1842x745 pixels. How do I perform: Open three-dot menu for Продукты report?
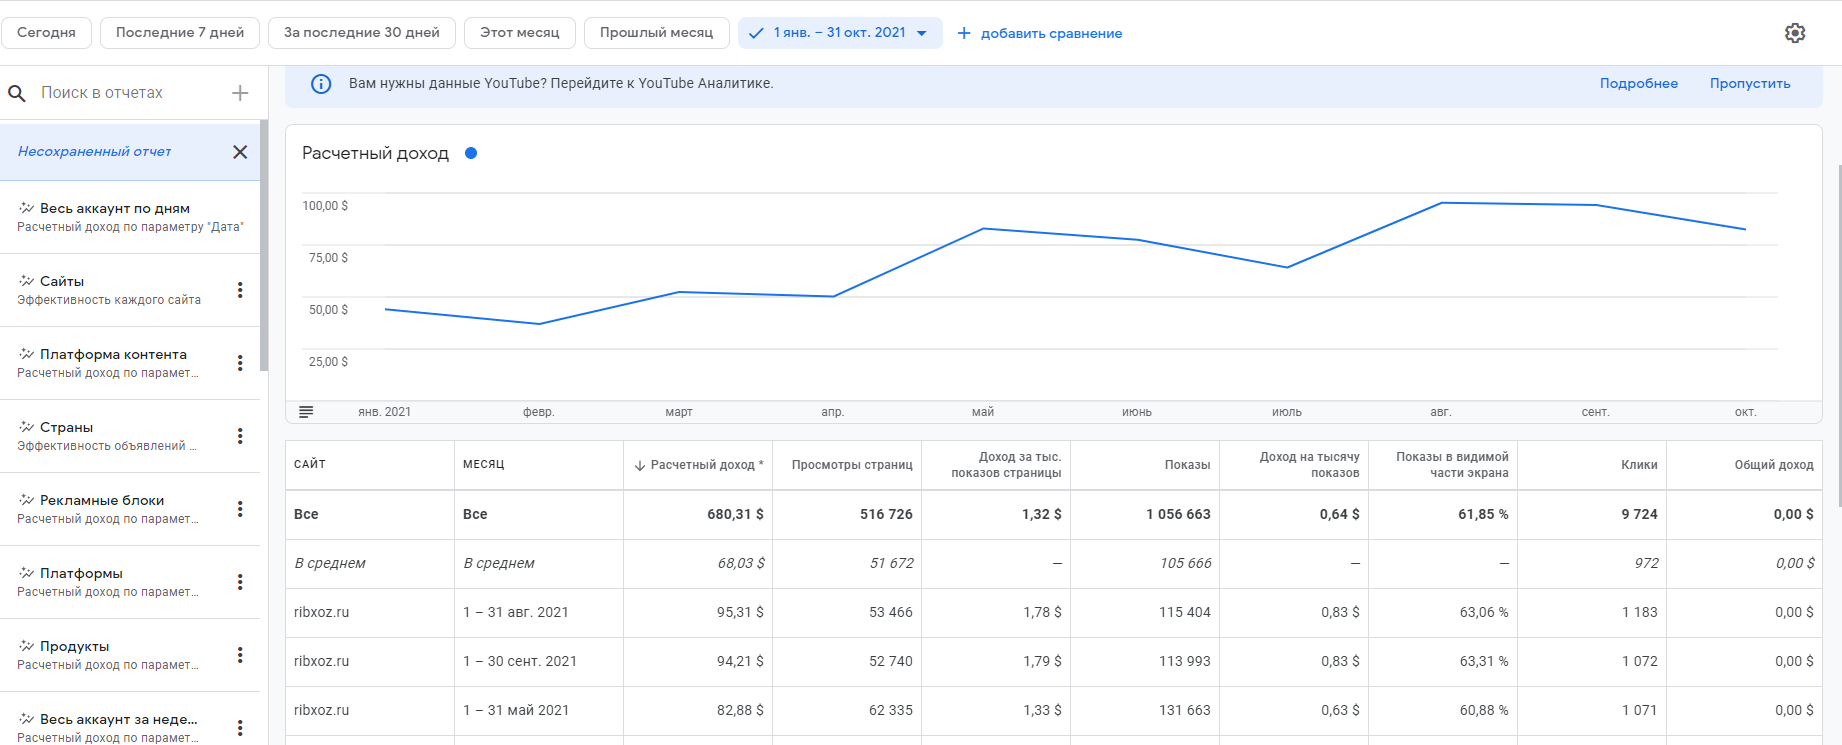tap(240, 655)
